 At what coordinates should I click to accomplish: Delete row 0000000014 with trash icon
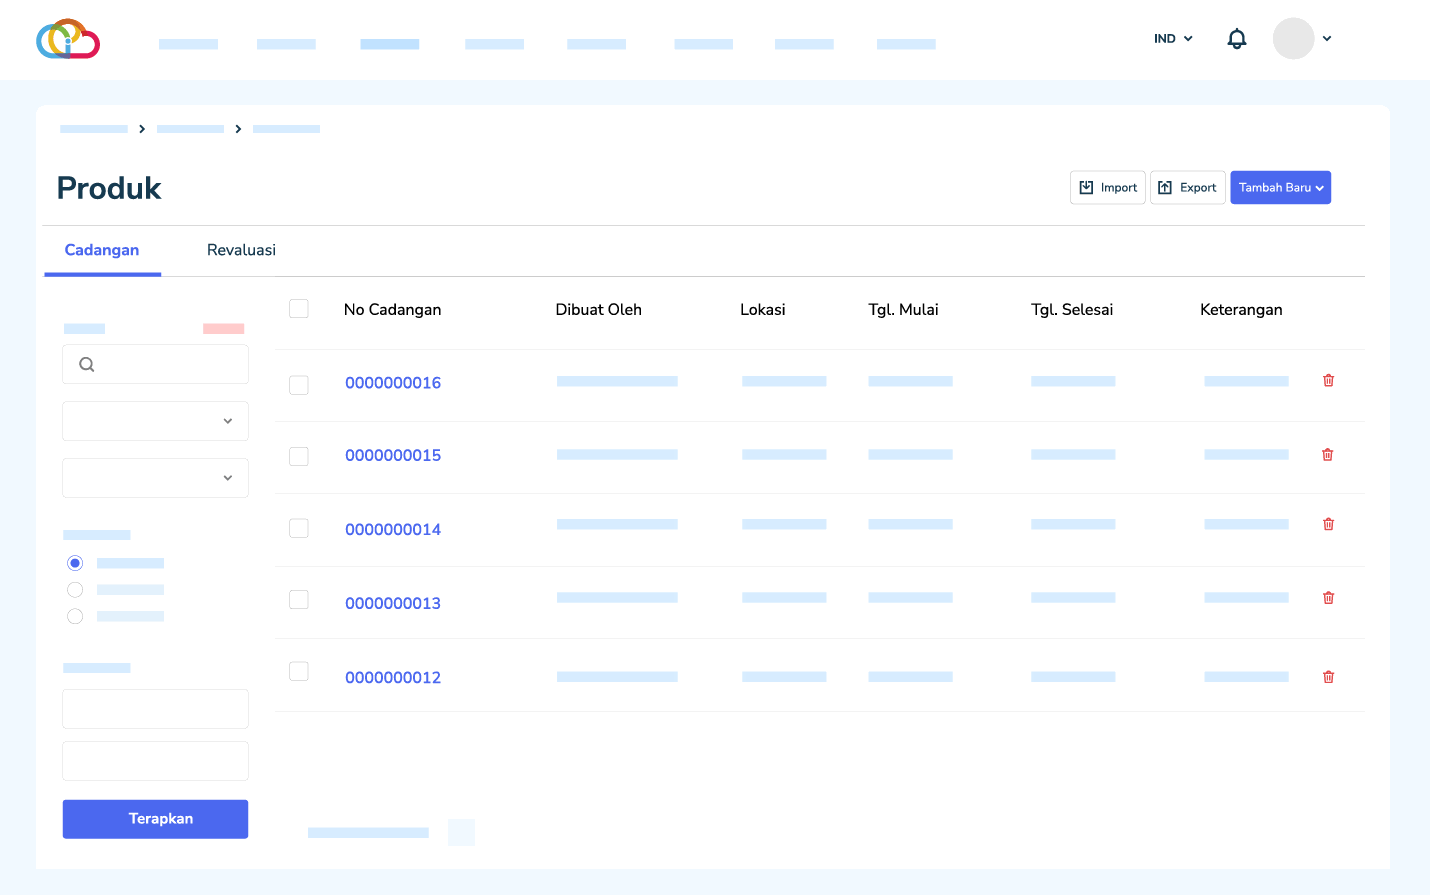click(x=1328, y=524)
